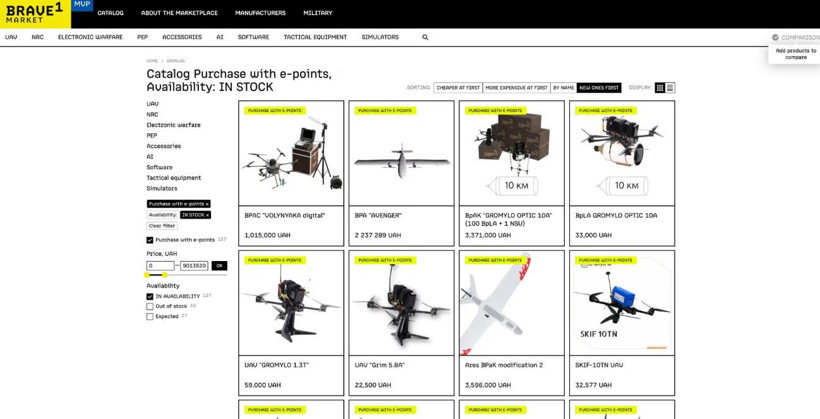Open the BPA "AVENGER" product thumbnail
Image resolution: width=820 pixels, height=419 pixels.
click(401, 154)
